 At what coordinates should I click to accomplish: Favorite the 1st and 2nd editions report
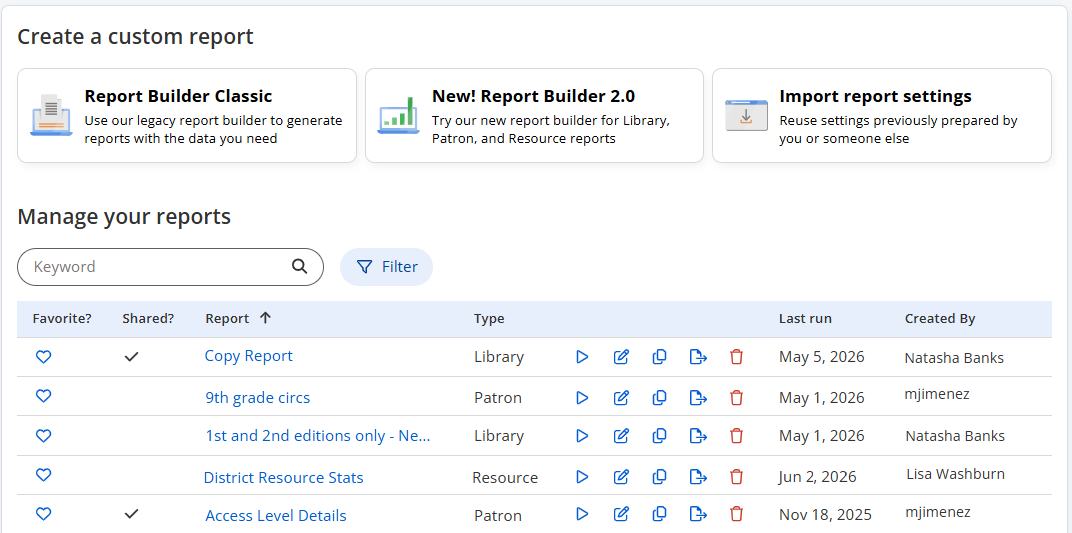point(43,435)
